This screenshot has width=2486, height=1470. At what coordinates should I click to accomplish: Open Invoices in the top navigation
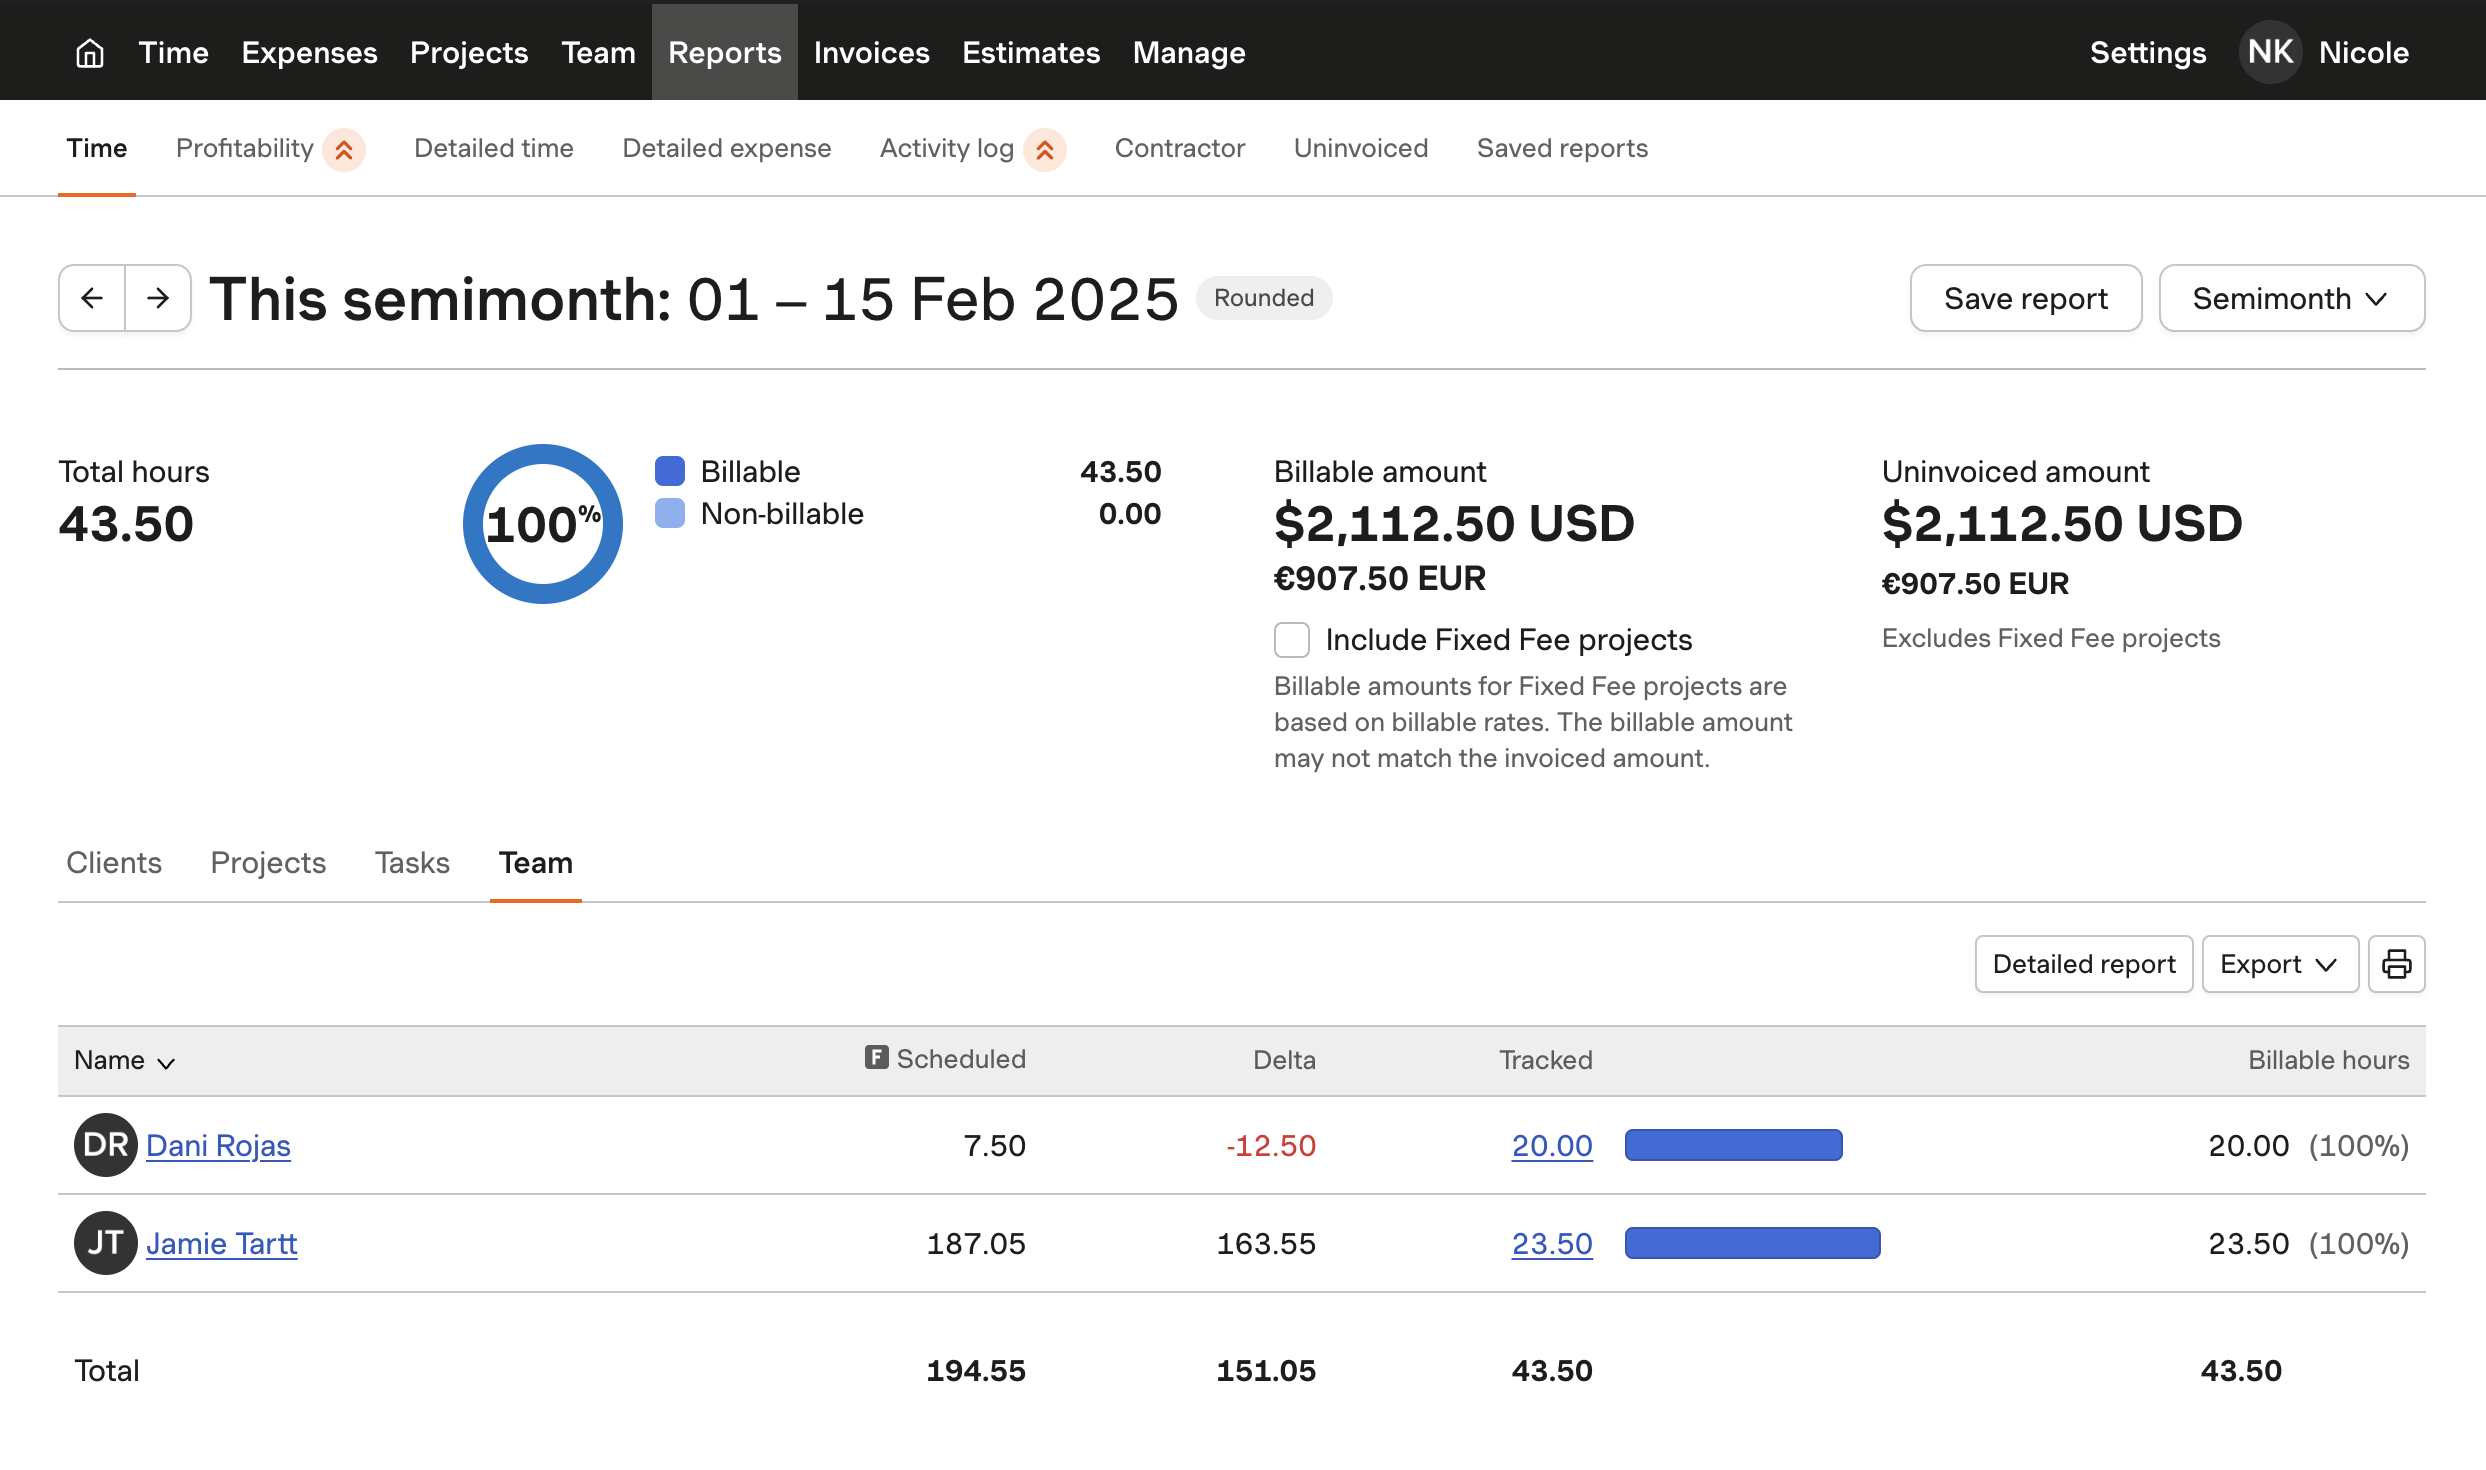(x=872, y=52)
